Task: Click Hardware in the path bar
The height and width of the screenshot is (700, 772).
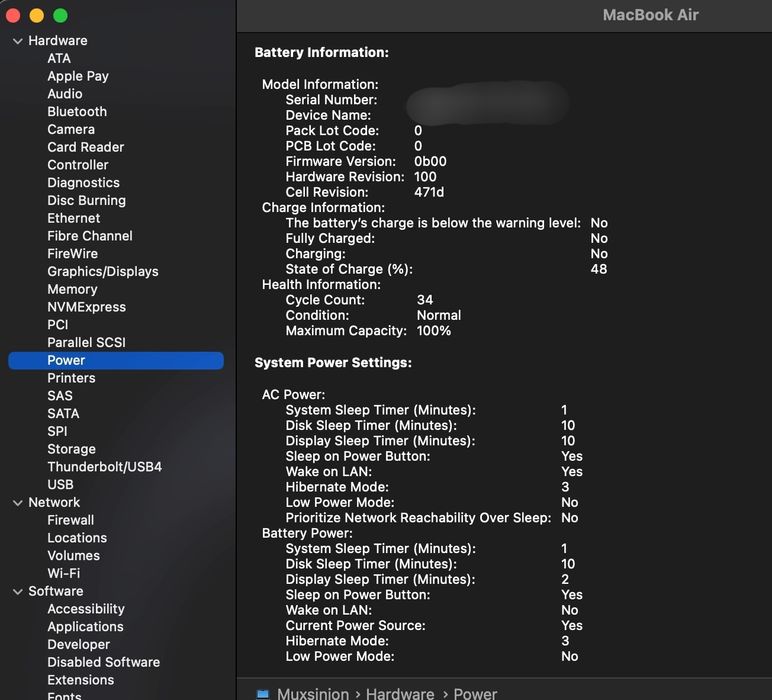Action: click(x=400, y=694)
